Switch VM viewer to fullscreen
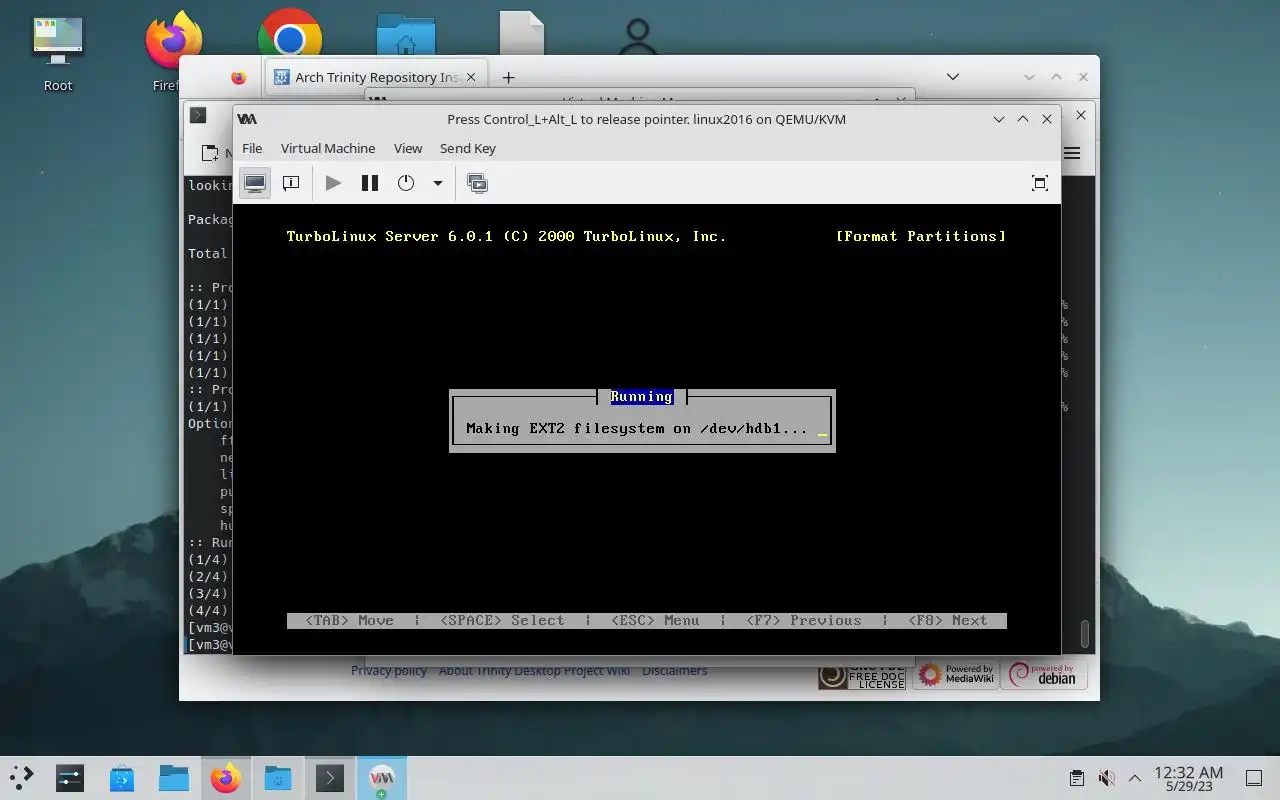 [1040, 183]
